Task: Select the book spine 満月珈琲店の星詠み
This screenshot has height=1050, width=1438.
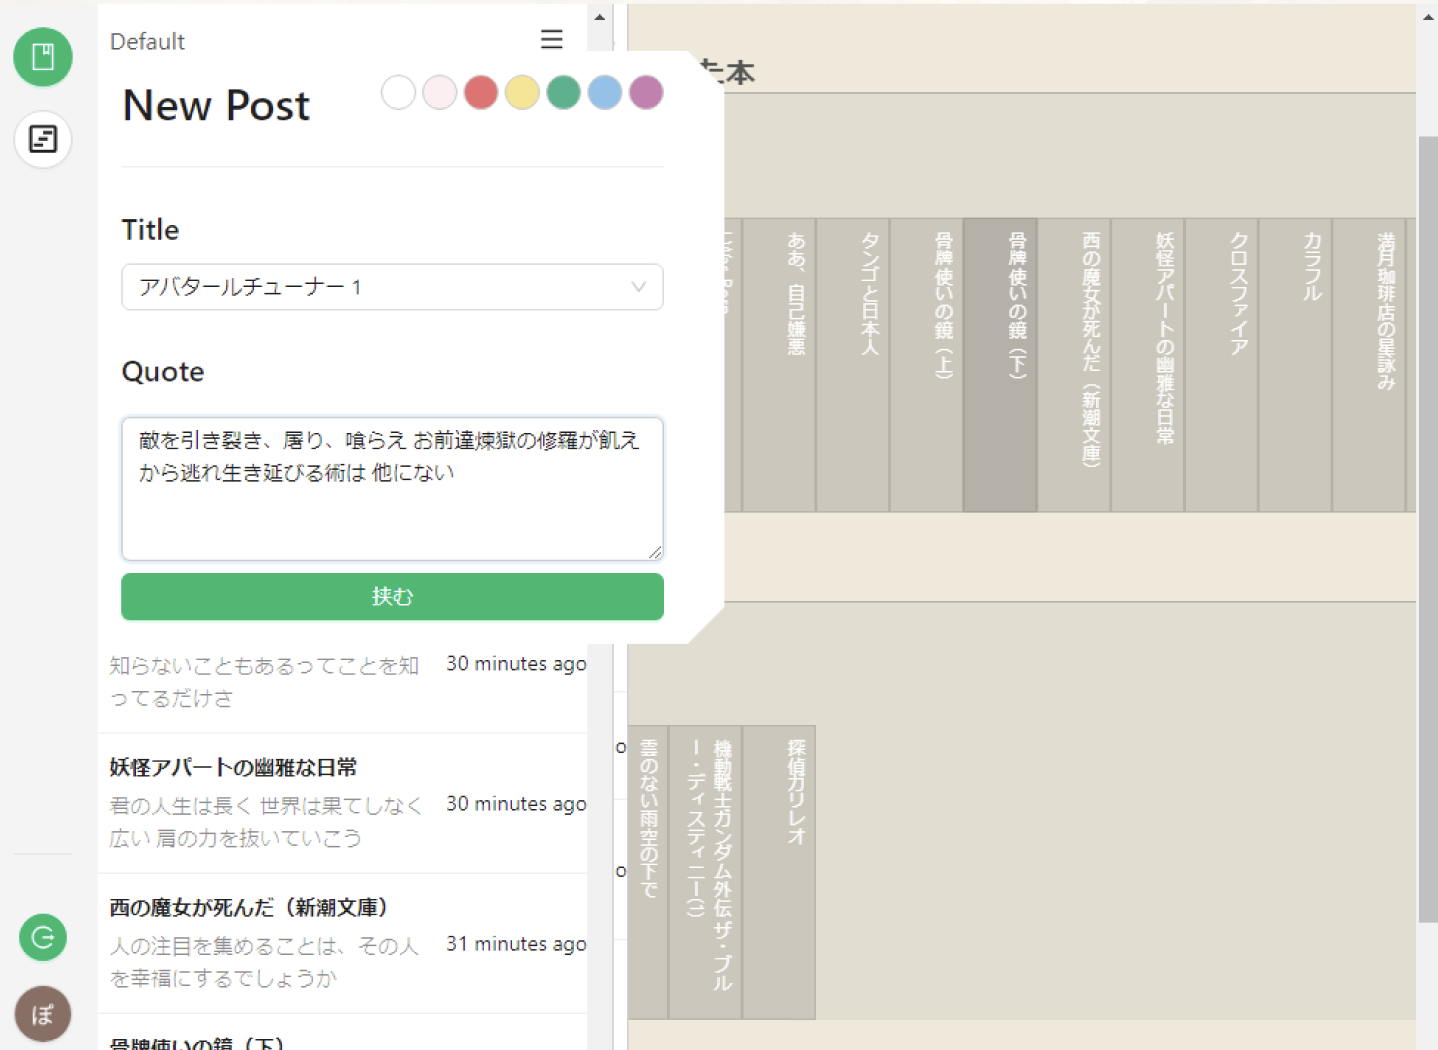Action: [x=1369, y=365]
